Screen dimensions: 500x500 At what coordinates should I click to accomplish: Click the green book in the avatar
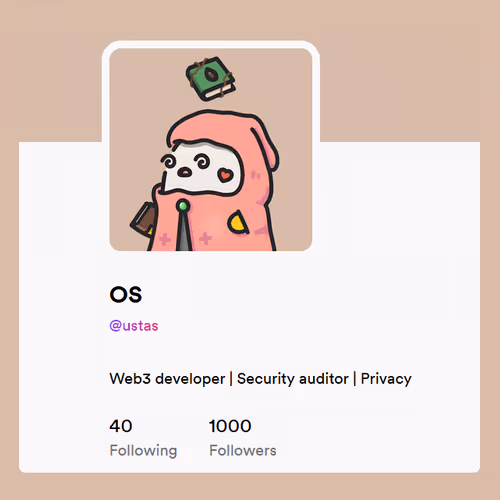pyautogui.click(x=211, y=79)
